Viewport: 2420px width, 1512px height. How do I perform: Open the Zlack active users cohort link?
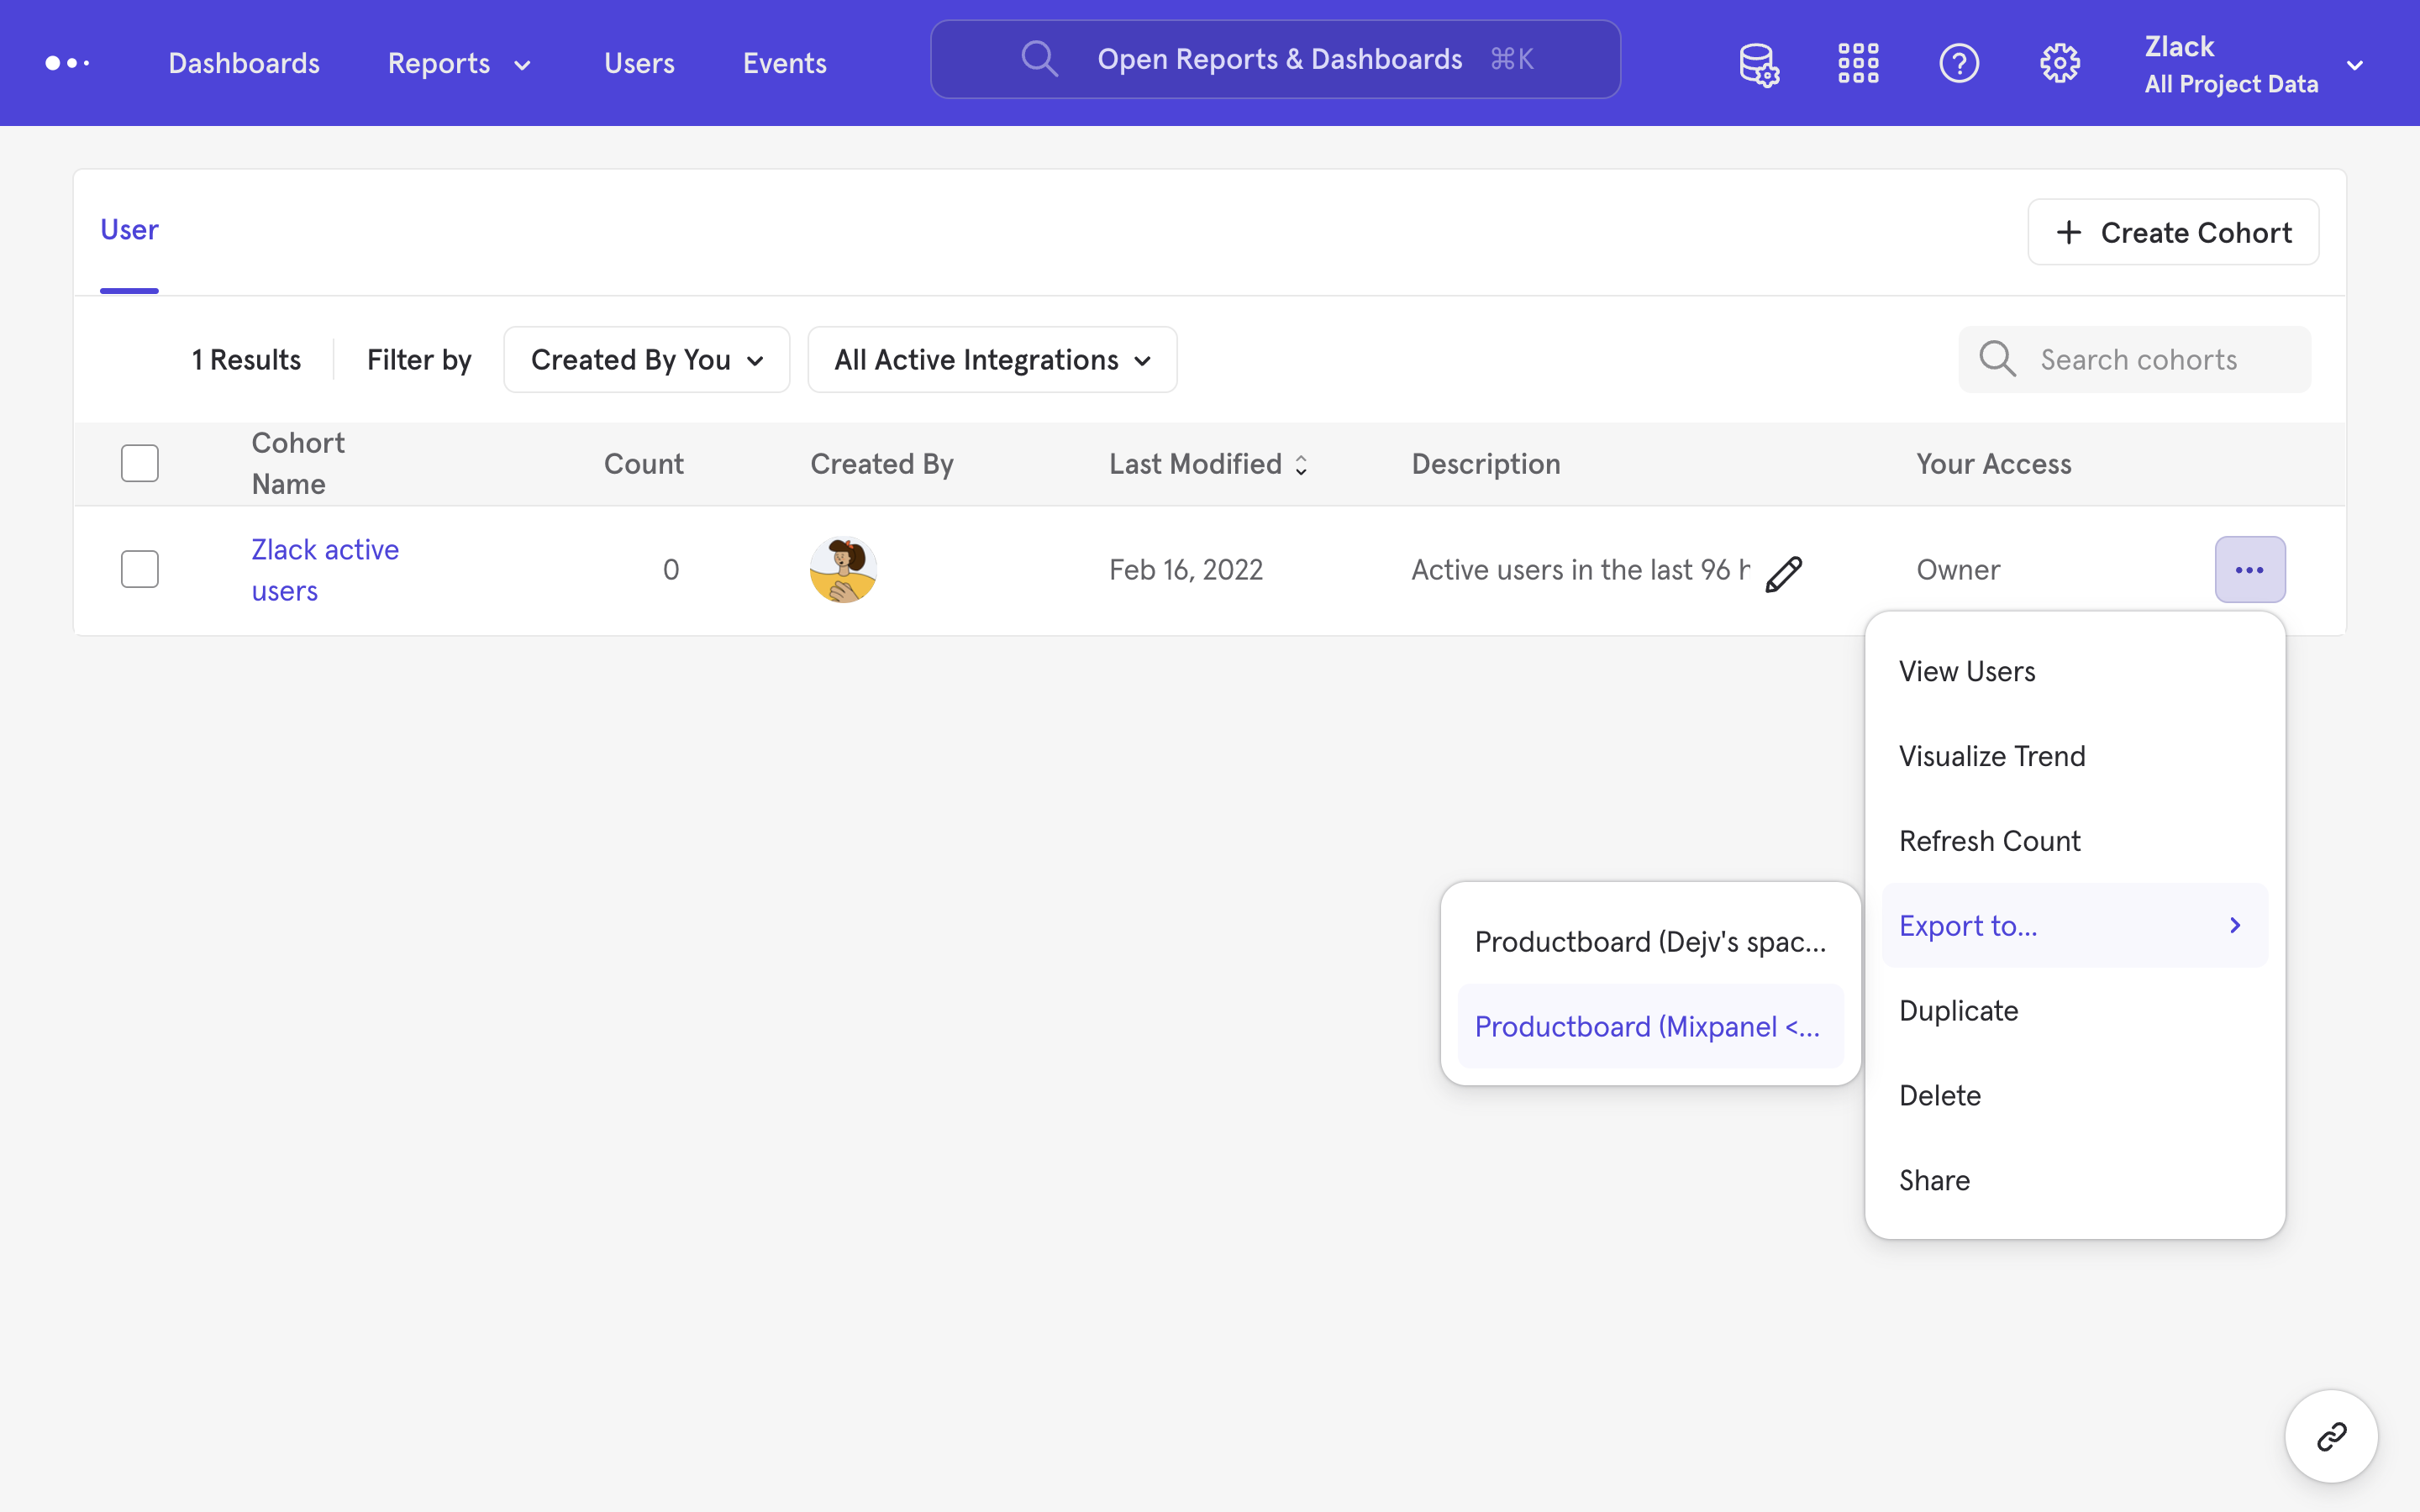[x=325, y=569]
